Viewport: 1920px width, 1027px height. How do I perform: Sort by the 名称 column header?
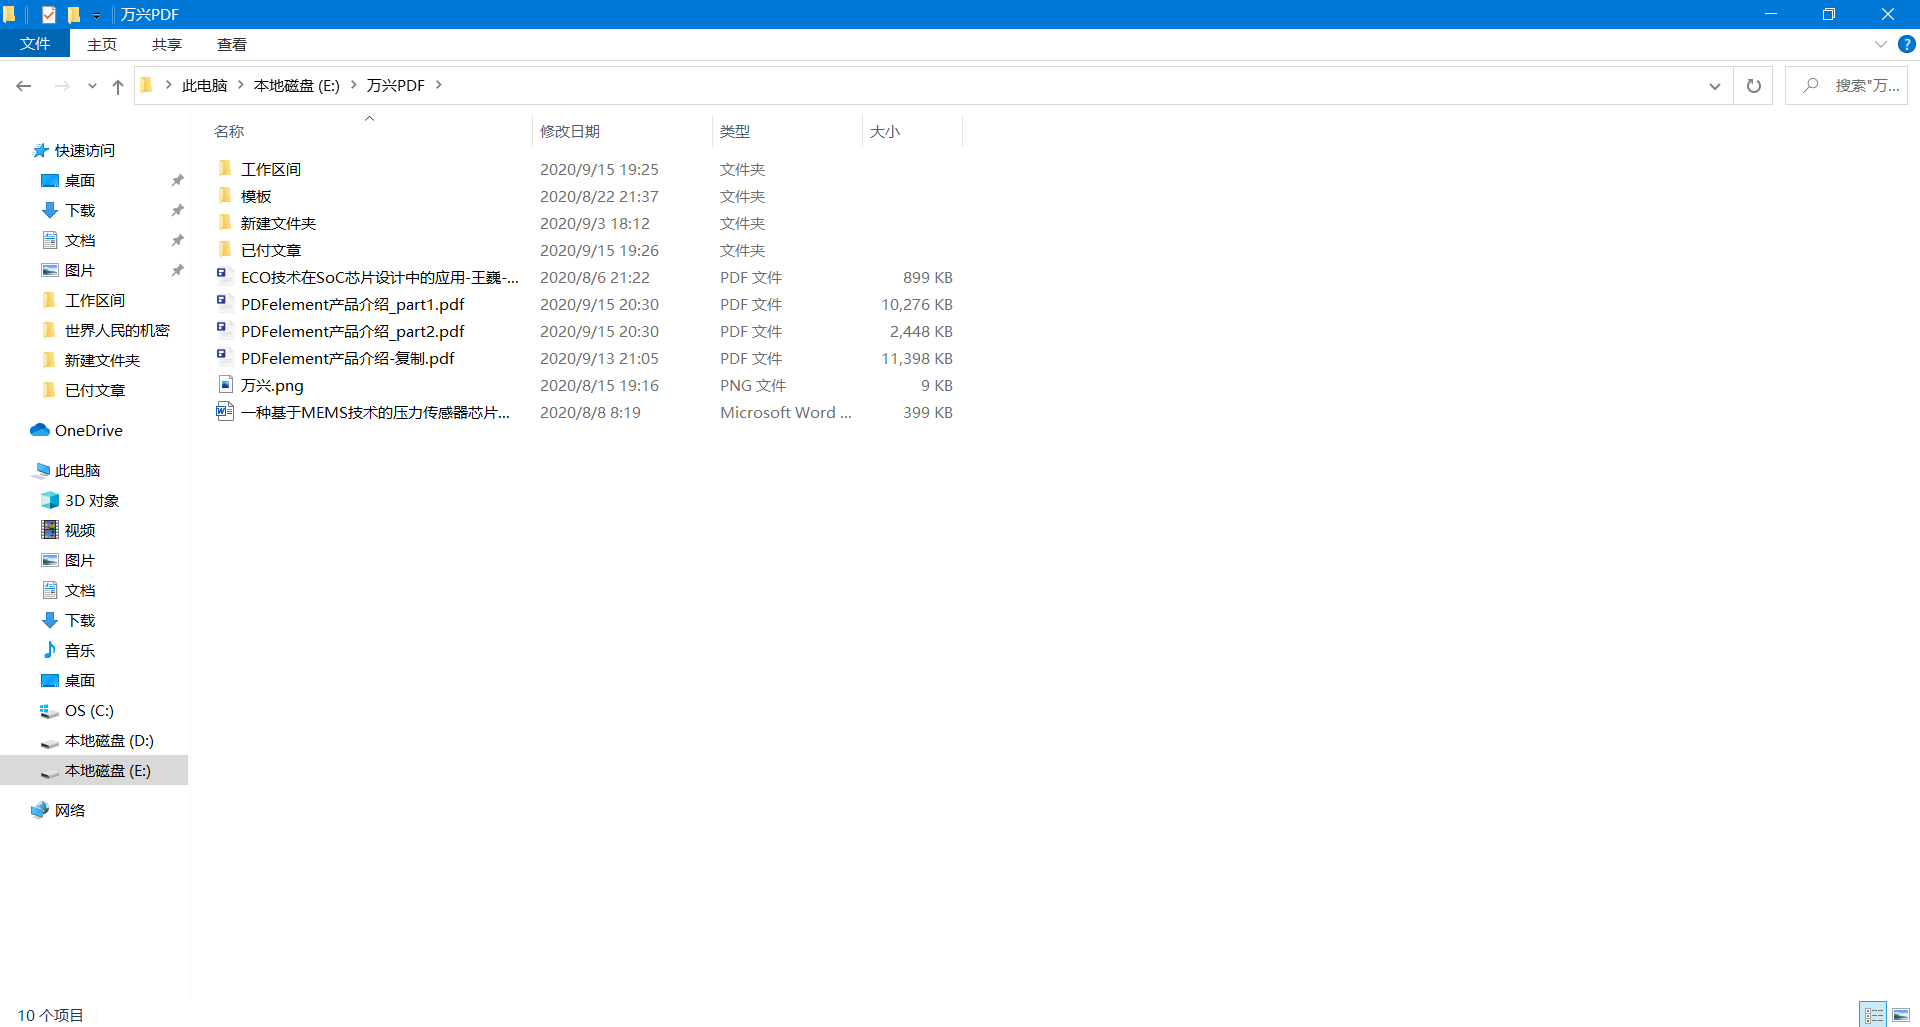[229, 131]
